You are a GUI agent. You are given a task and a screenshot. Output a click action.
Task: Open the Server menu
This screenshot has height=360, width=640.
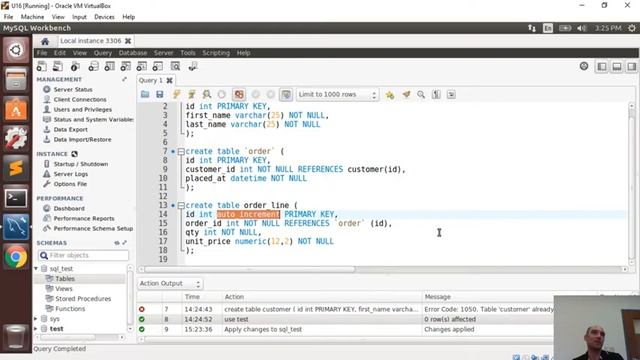coord(163,53)
